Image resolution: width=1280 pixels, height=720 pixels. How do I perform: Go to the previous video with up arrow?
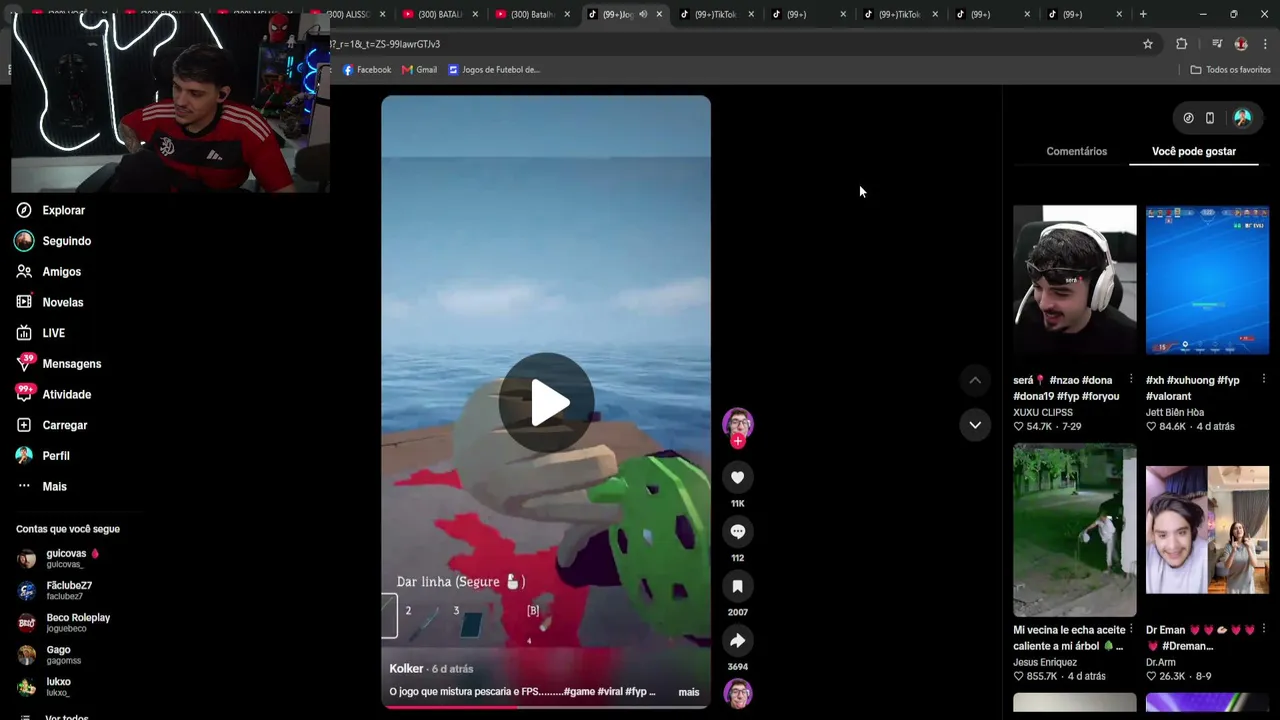point(975,380)
